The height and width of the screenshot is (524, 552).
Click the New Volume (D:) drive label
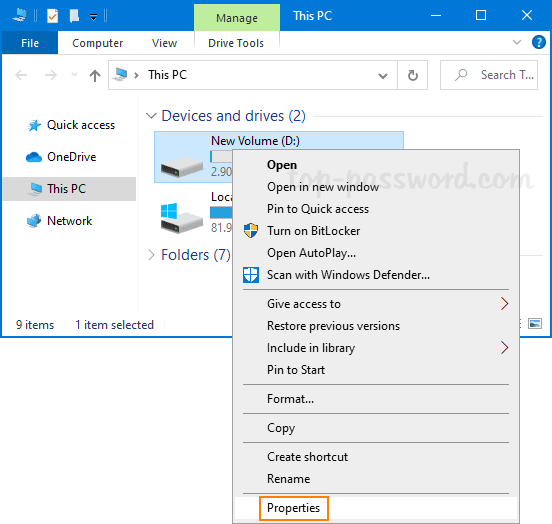(255, 141)
